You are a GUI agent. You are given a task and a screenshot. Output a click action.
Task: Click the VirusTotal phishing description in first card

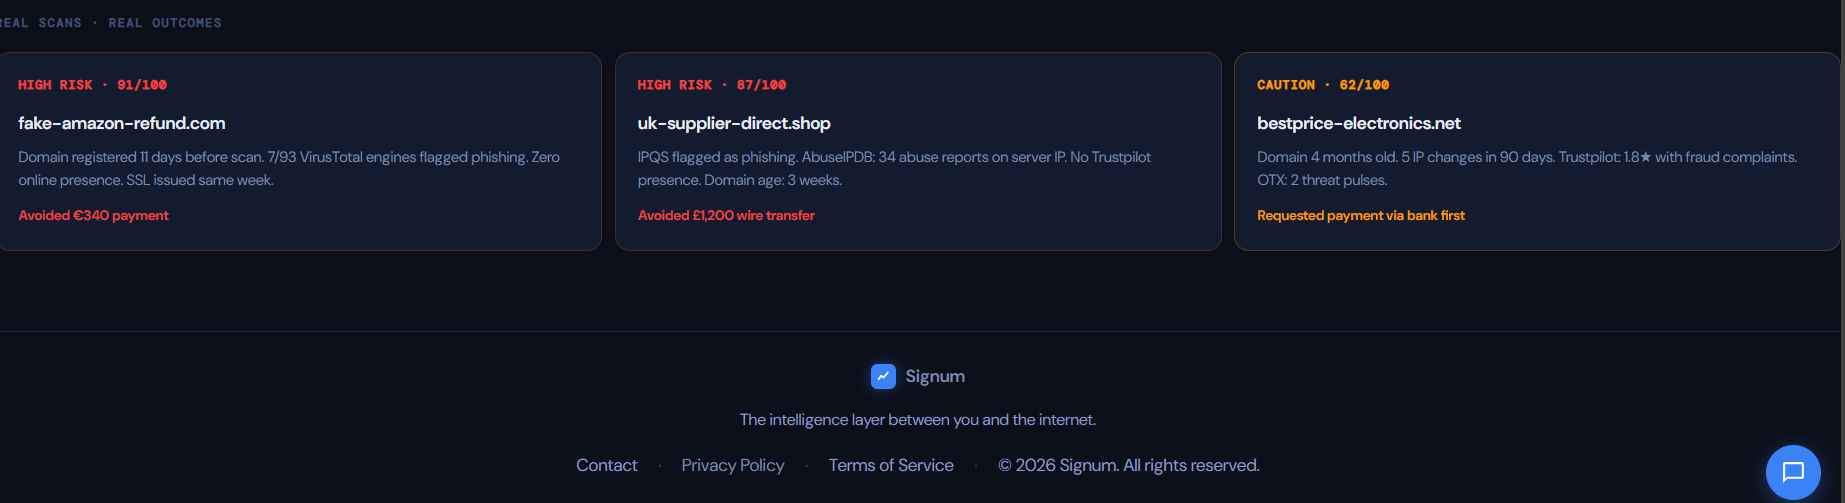coord(288,168)
